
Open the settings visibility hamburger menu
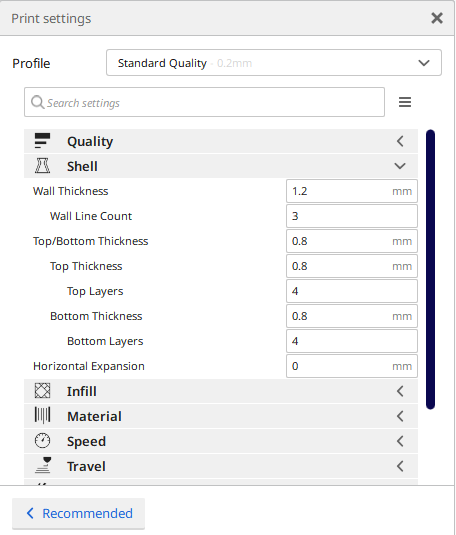click(x=405, y=102)
